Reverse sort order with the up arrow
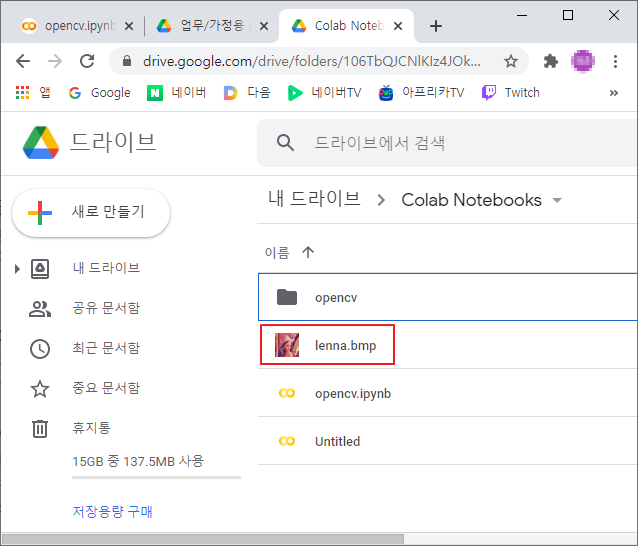Viewport: 638px width, 546px height. 308,252
